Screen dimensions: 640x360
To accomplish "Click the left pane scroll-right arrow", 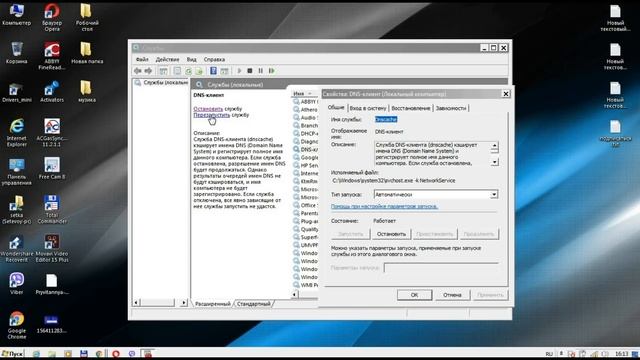I will 183,303.
